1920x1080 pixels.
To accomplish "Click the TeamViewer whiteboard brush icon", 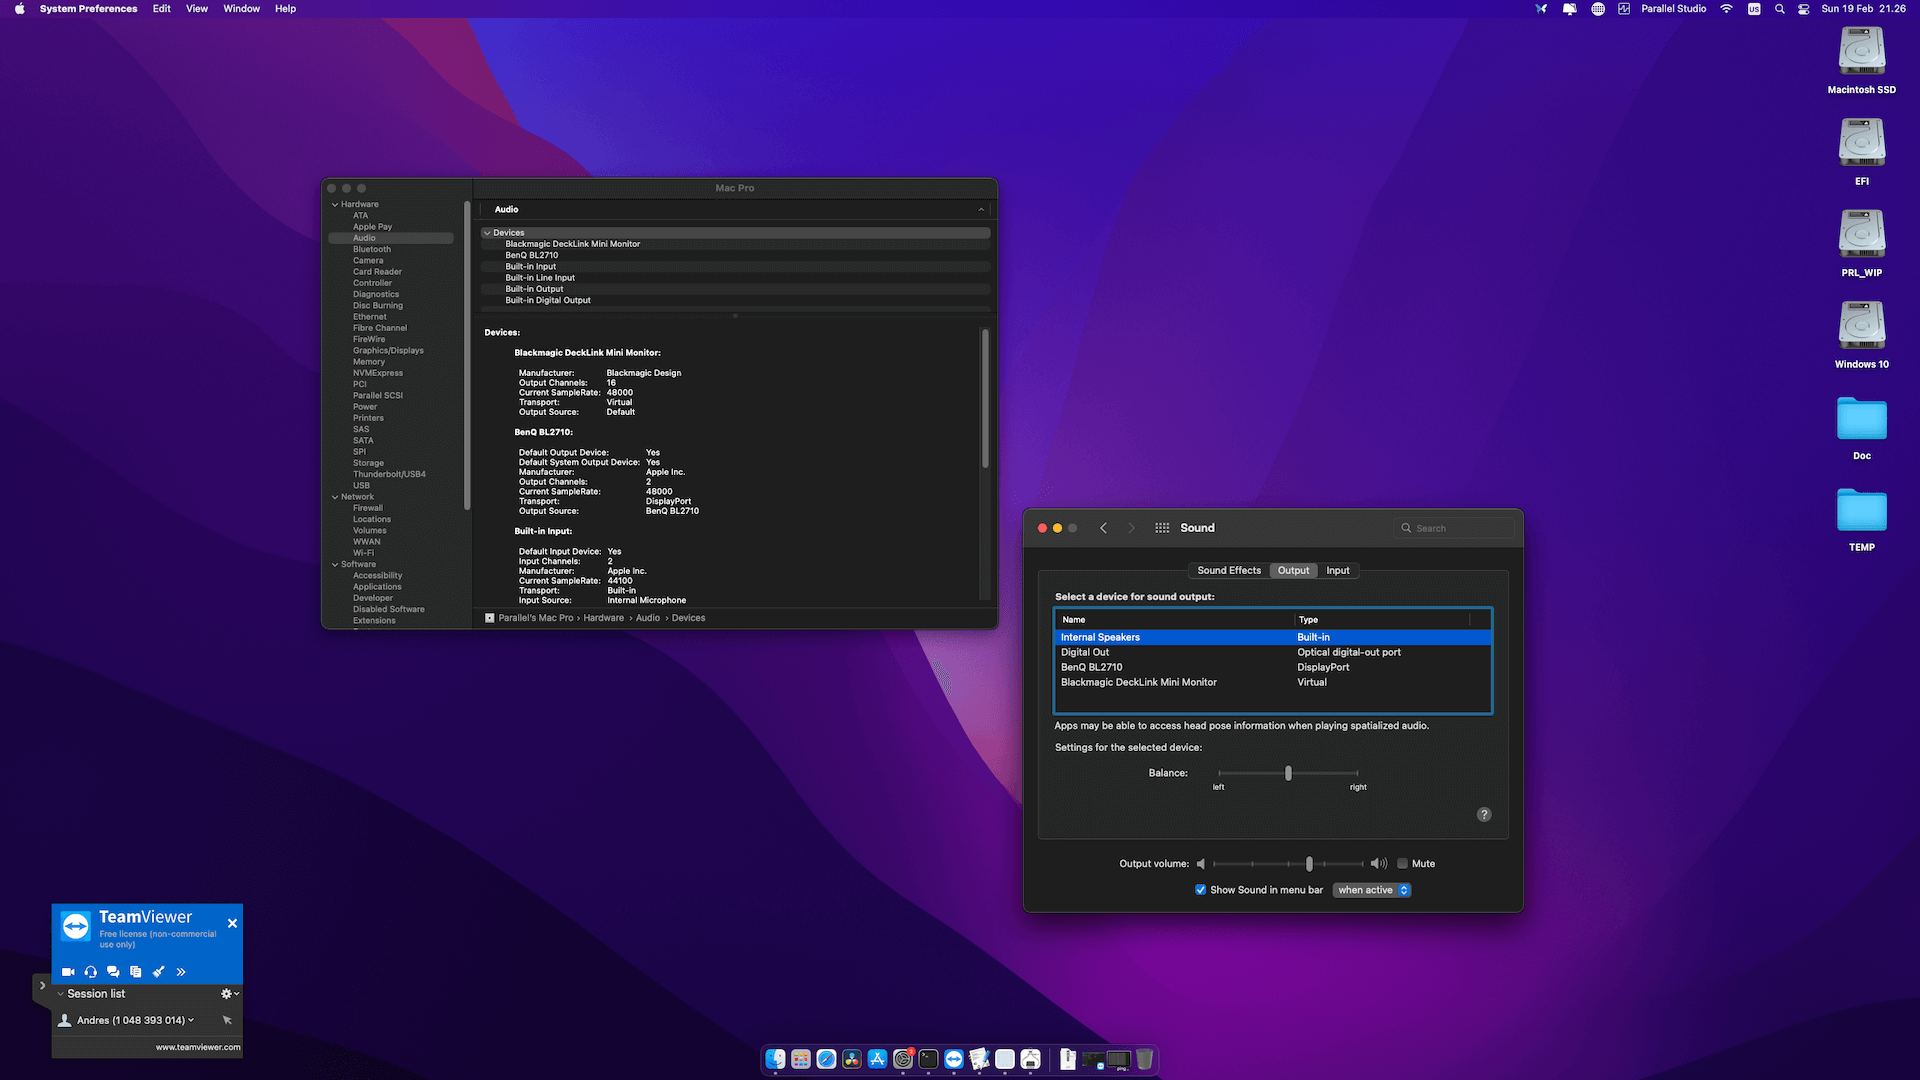I will tap(158, 972).
